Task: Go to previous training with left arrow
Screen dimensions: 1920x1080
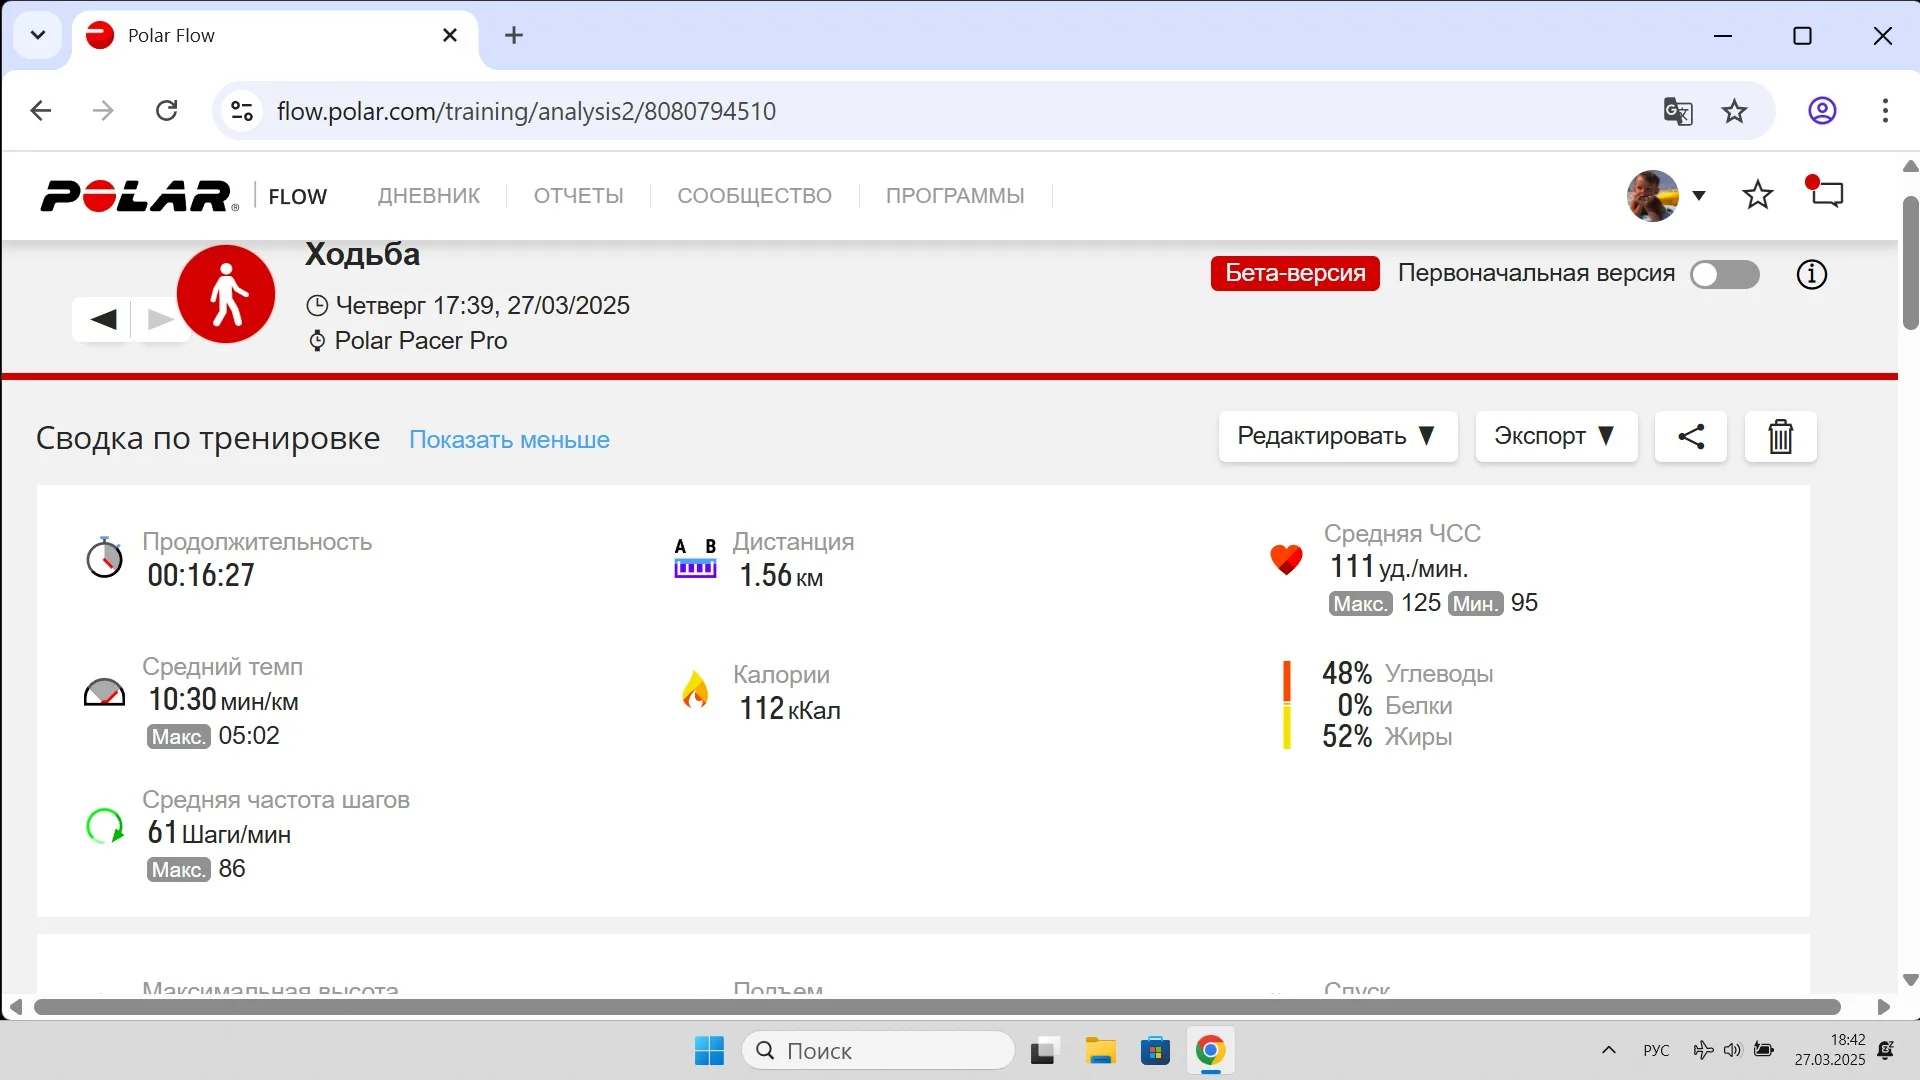Action: click(x=103, y=320)
